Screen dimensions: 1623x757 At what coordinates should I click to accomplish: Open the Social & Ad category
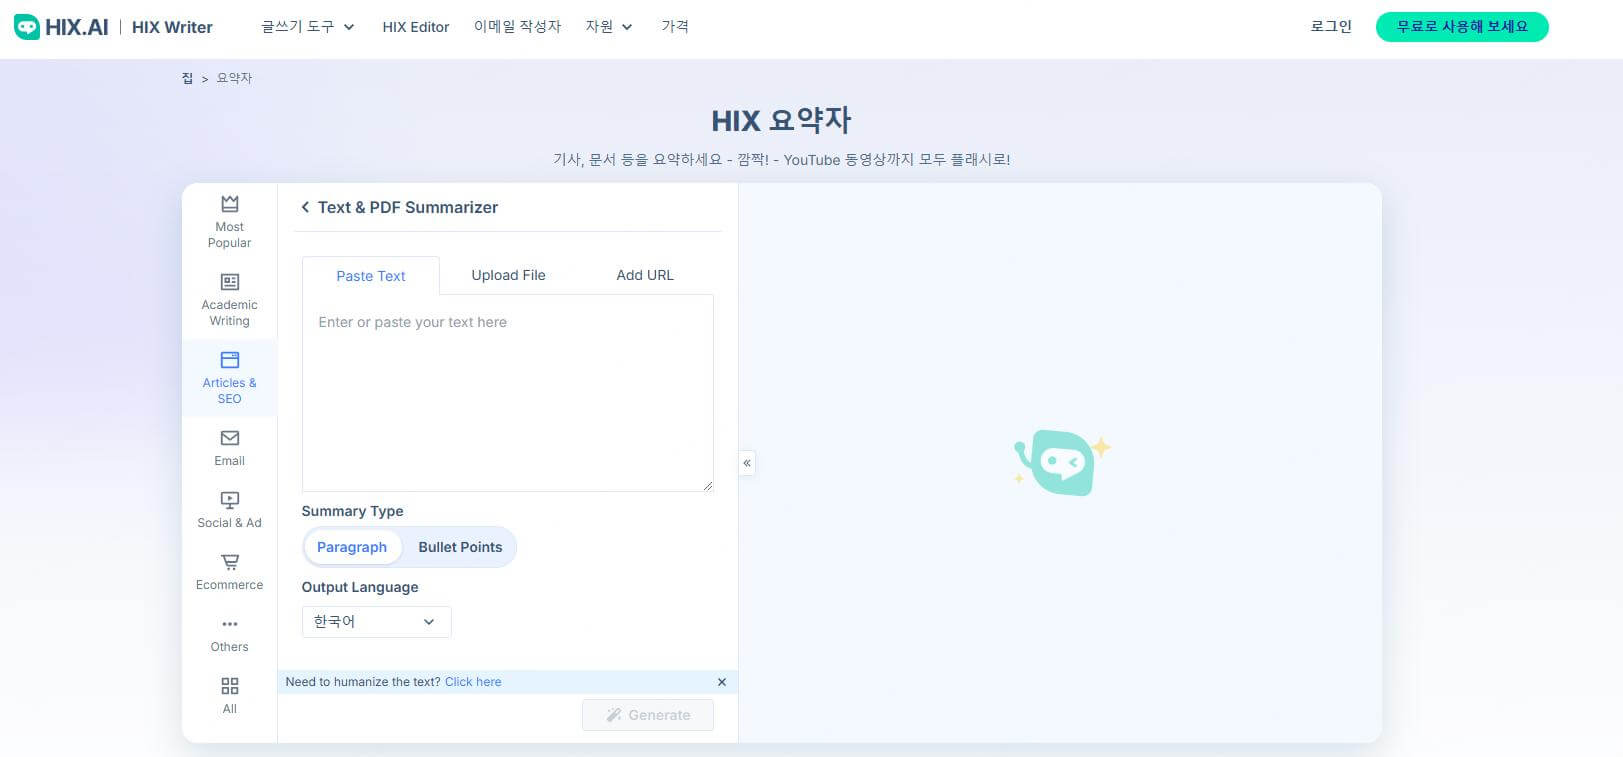229,510
